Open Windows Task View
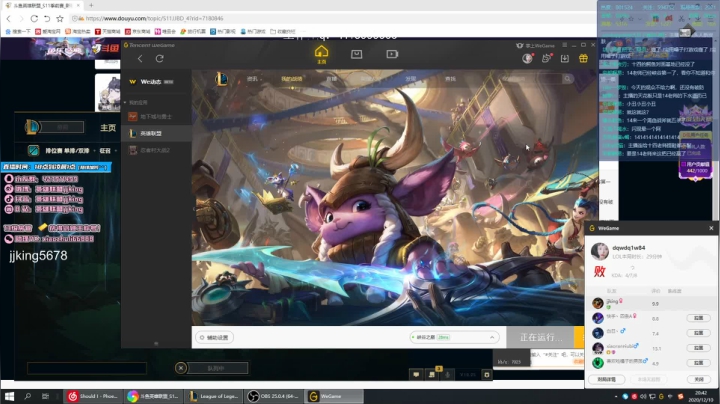Image resolution: width=720 pixels, height=404 pixels. [x=45, y=396]
